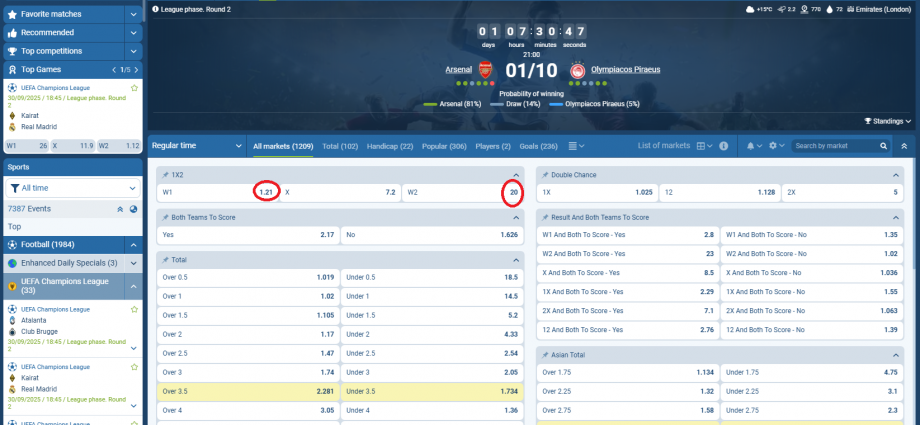
Task: Click the Football ball icon in Sports list
Action: (12, 245)
